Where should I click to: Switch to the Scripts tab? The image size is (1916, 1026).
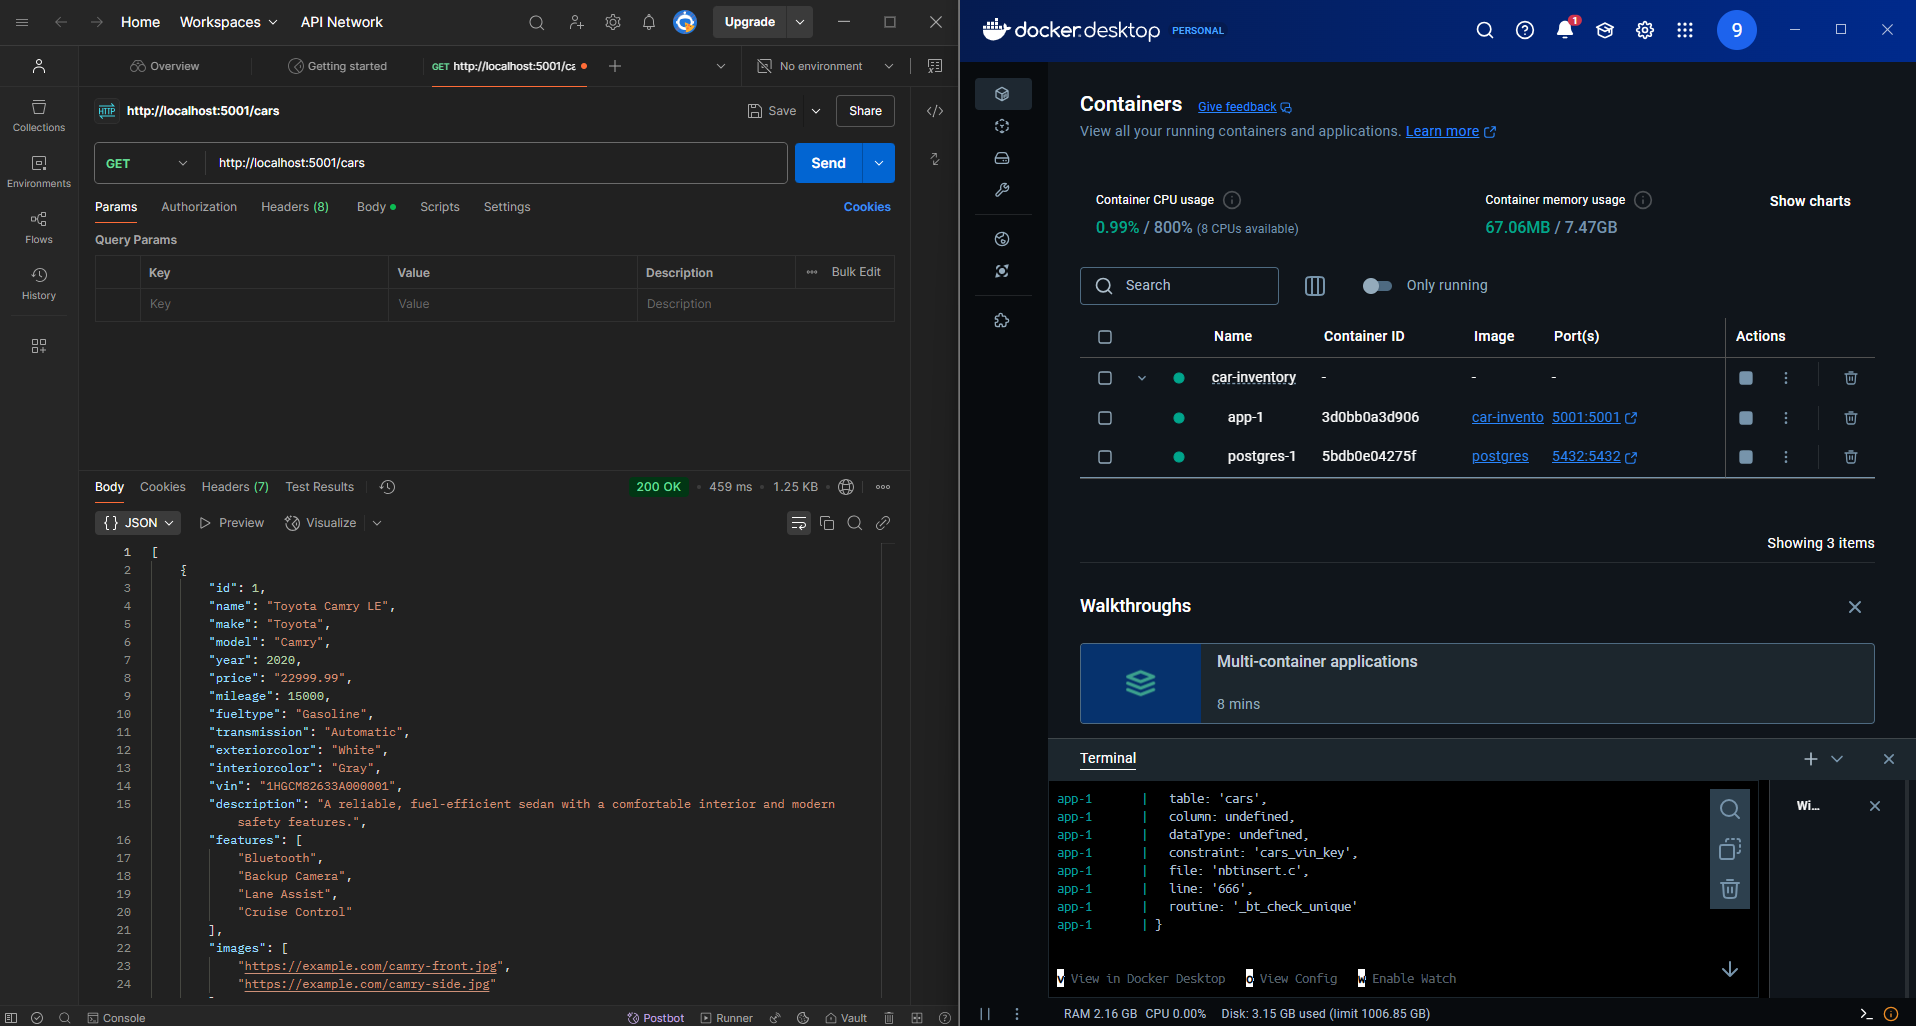[x=440, y=207]
